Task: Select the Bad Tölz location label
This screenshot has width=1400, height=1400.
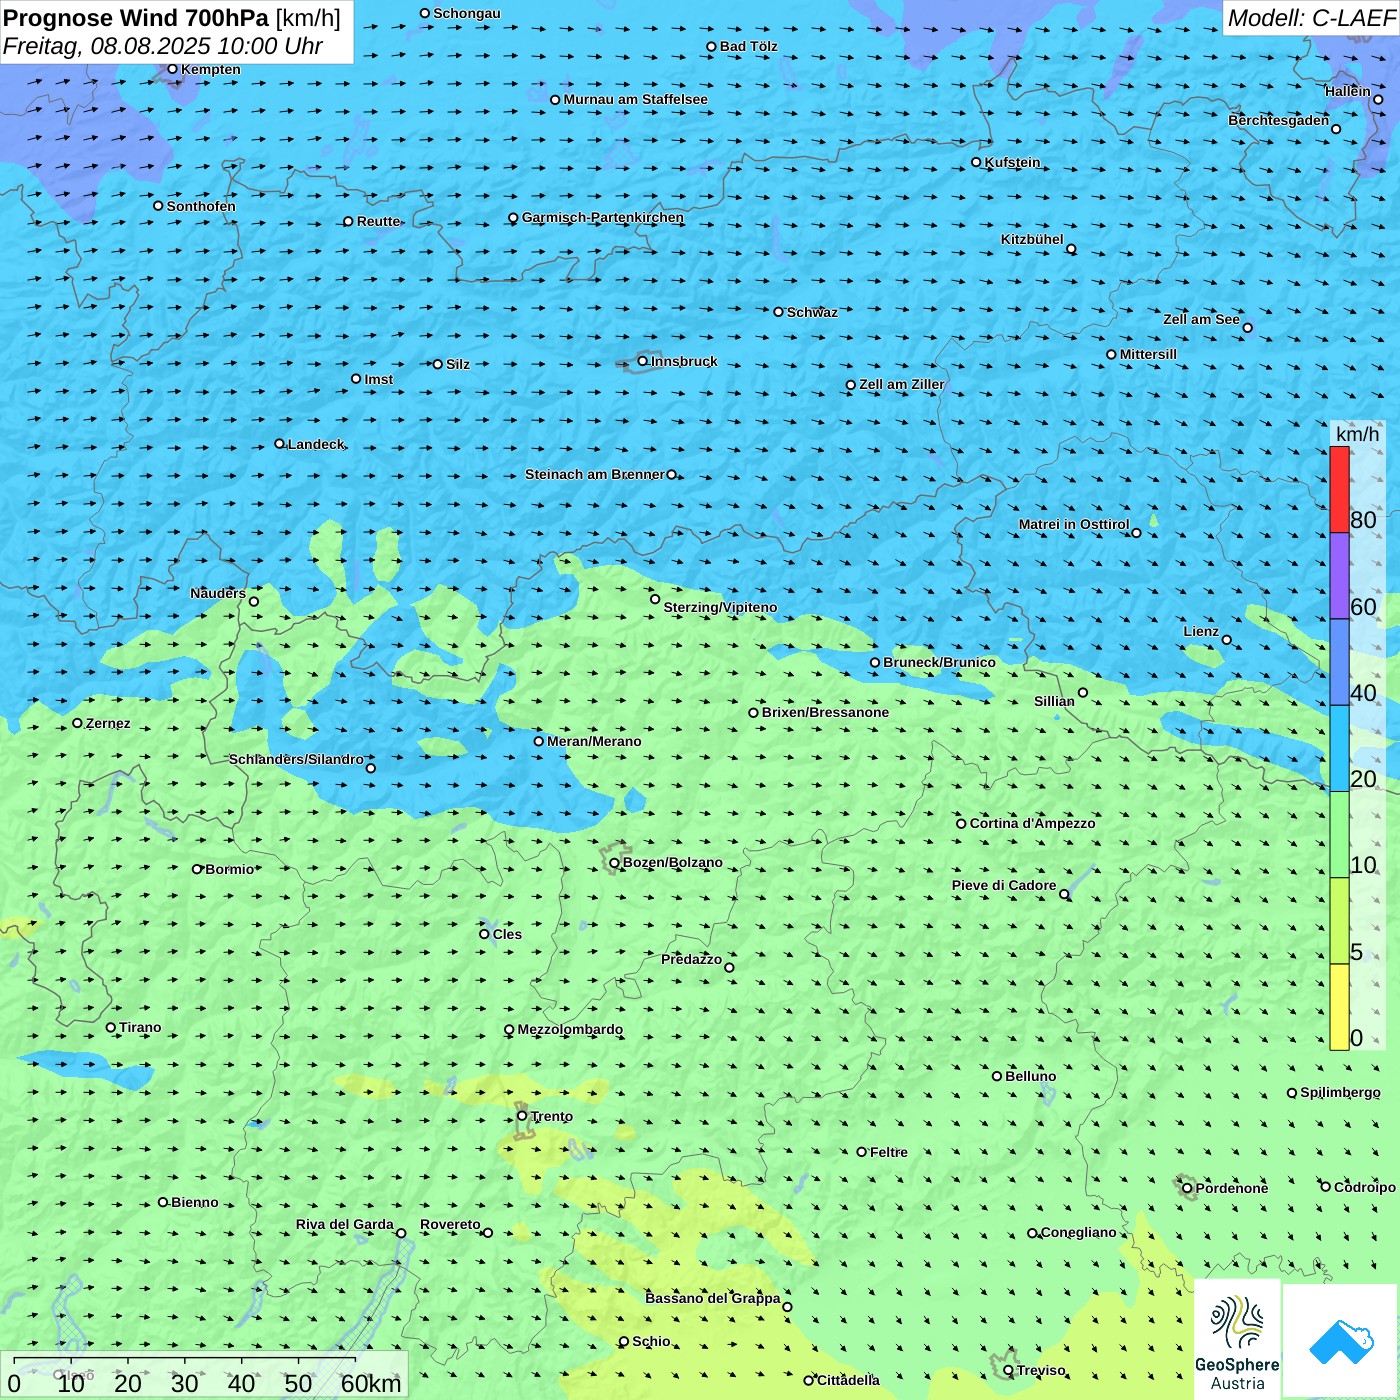Action: click(749, 46)
